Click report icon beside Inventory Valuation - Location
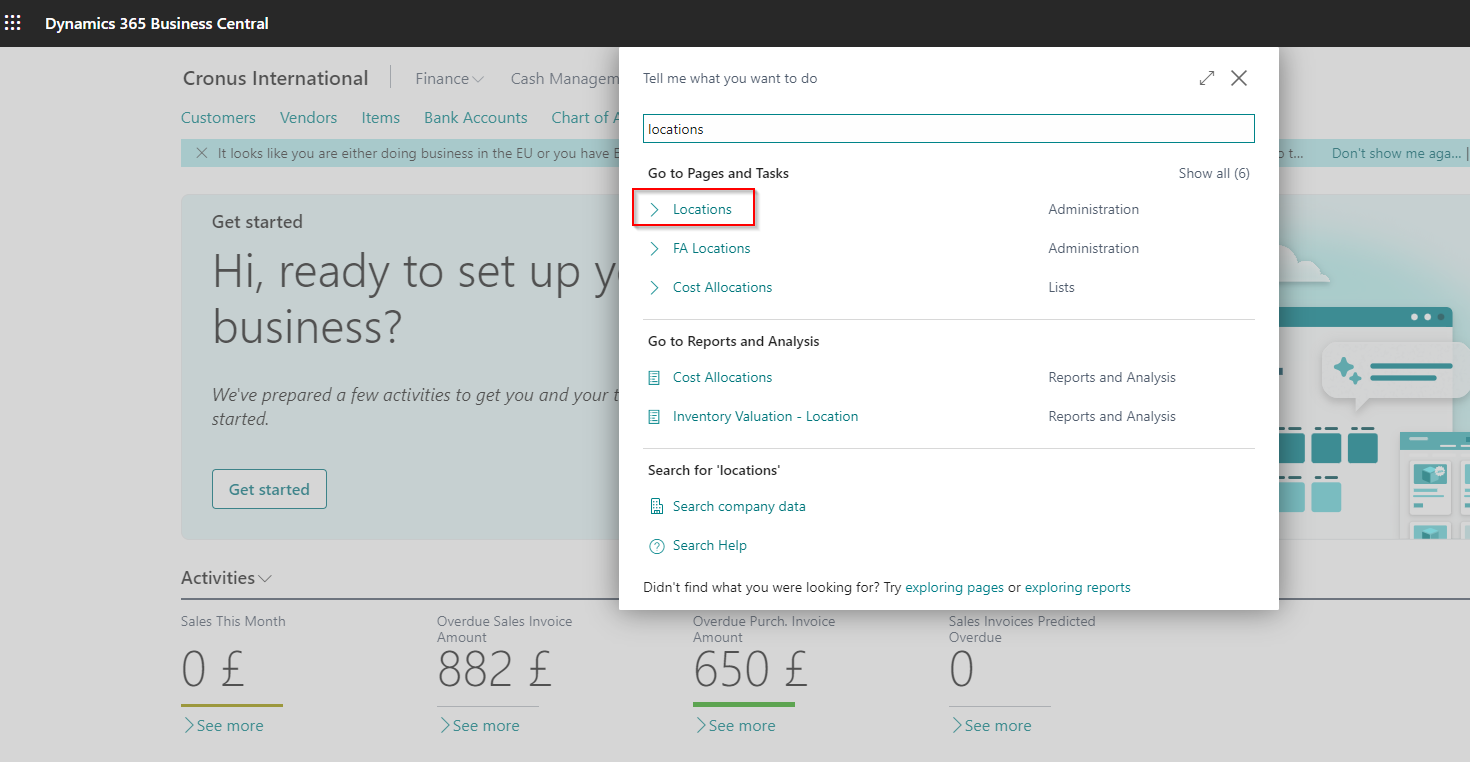This screenshot has width=1470, height=762. tap(655, 416)
